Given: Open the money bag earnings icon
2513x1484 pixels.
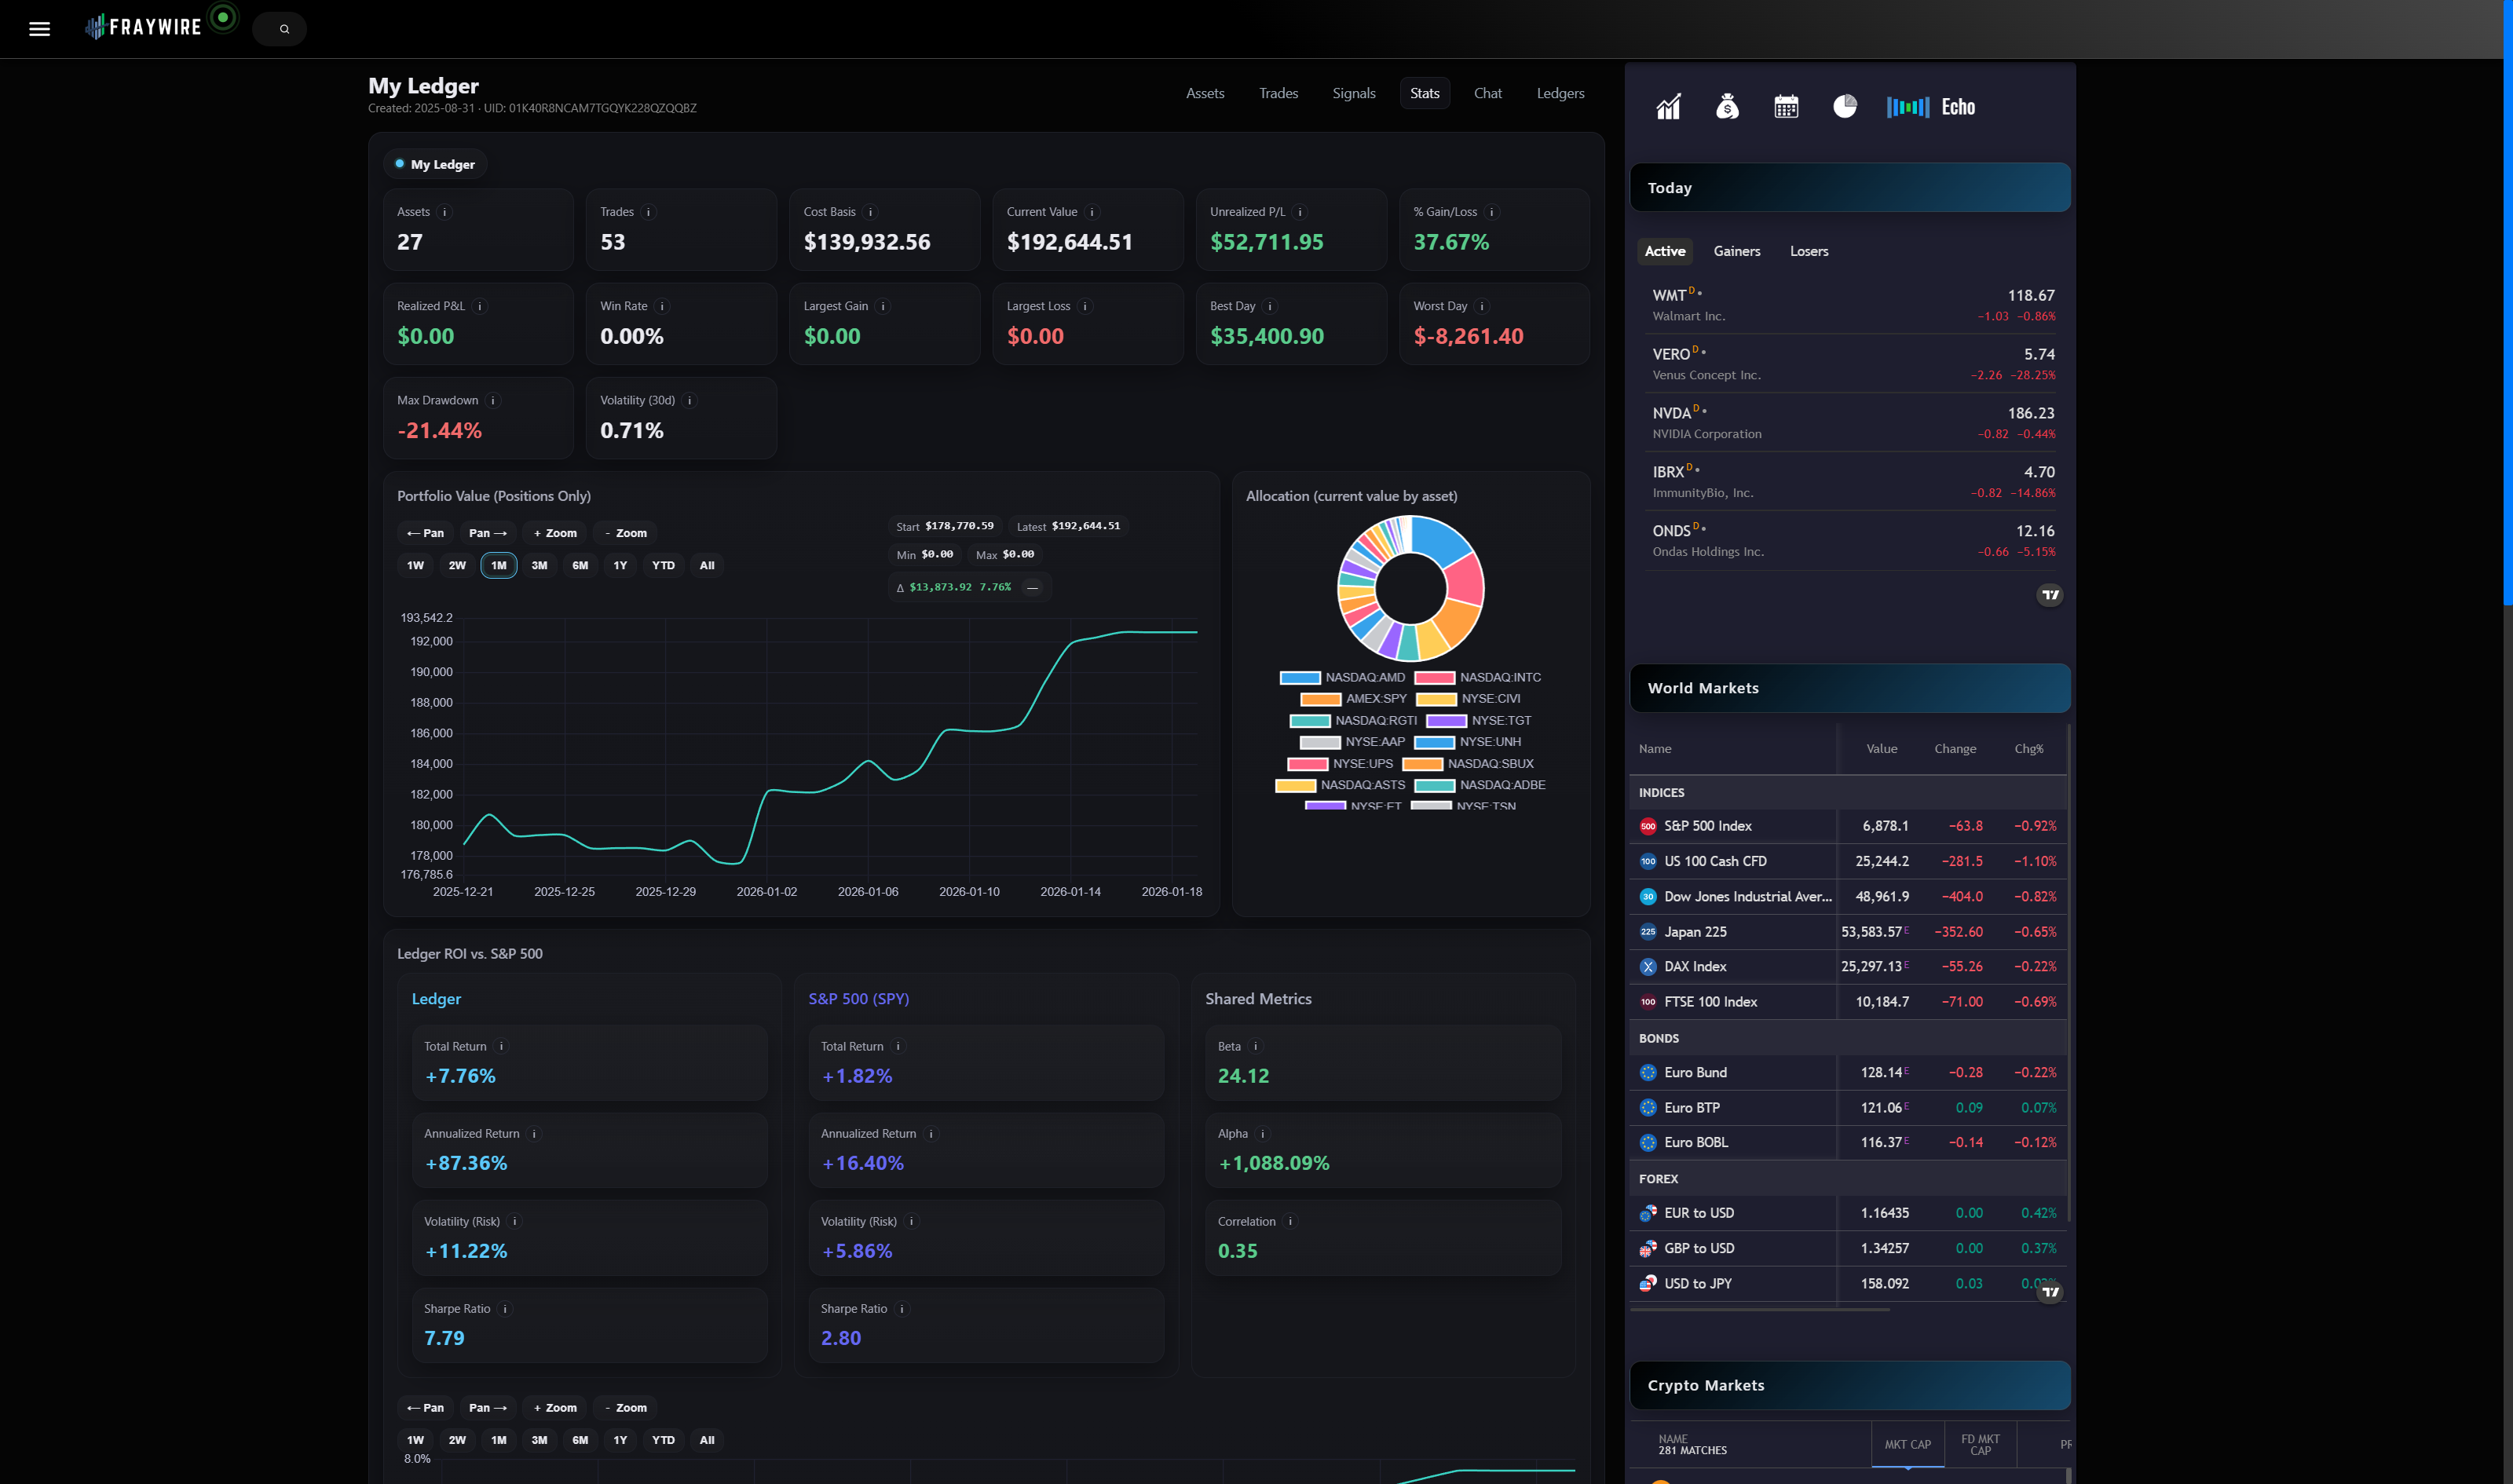Looking at the screenshot, I should [x=1728, y=106].
